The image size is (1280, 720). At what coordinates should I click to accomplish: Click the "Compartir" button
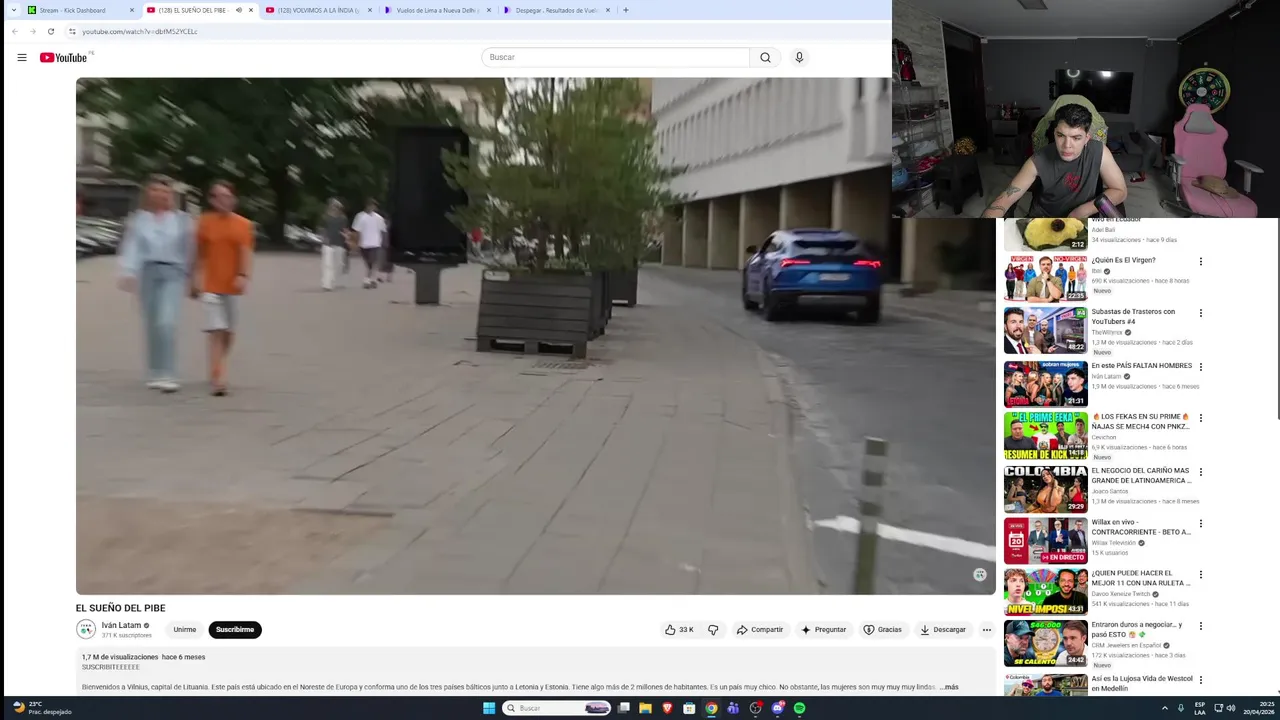(x=760, y=630)
